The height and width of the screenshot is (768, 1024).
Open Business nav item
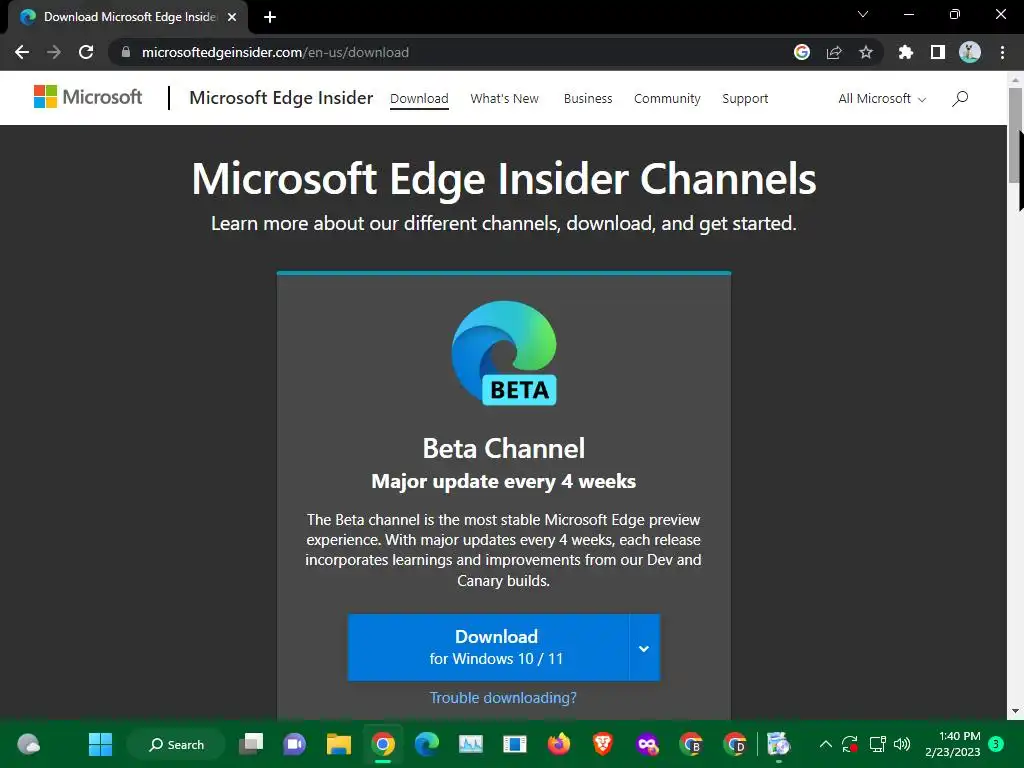tap(588, 99)
